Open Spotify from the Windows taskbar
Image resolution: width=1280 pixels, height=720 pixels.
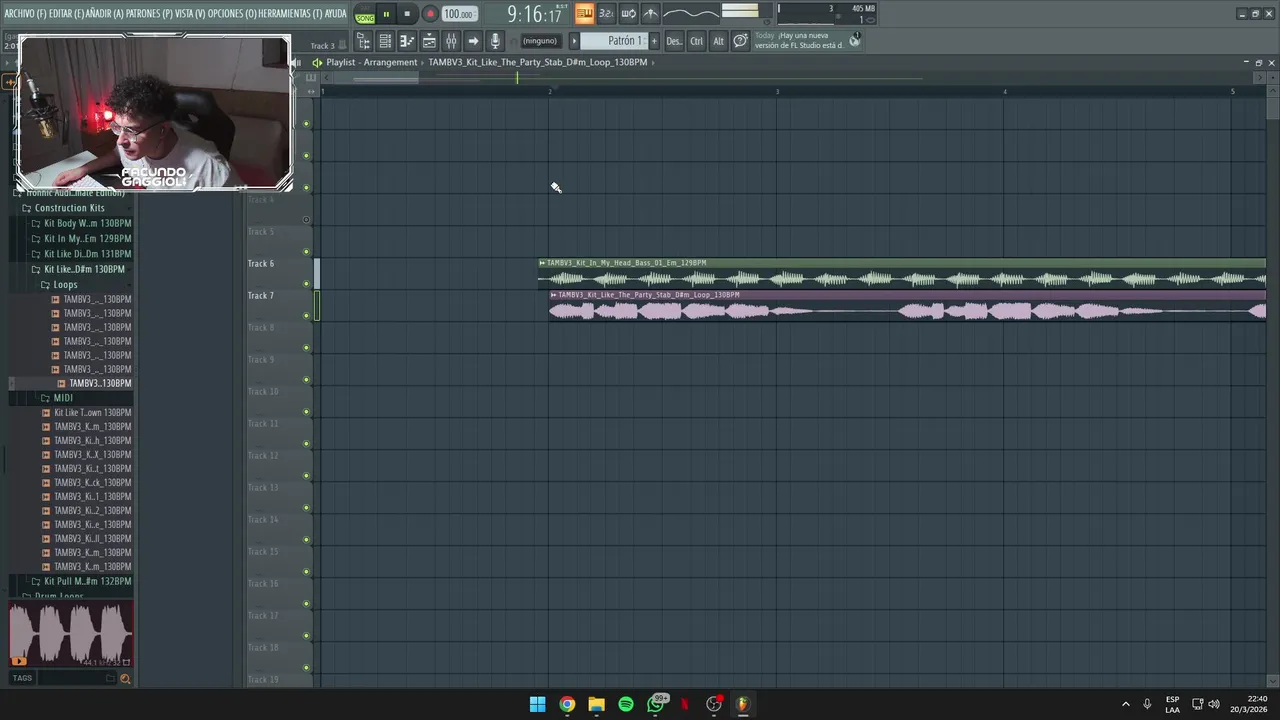click(x=626, y=704)
